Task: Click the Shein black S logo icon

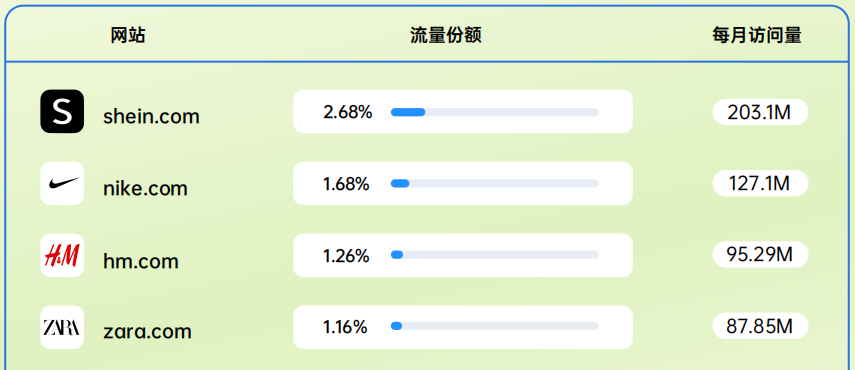Action: click(62, 111)
